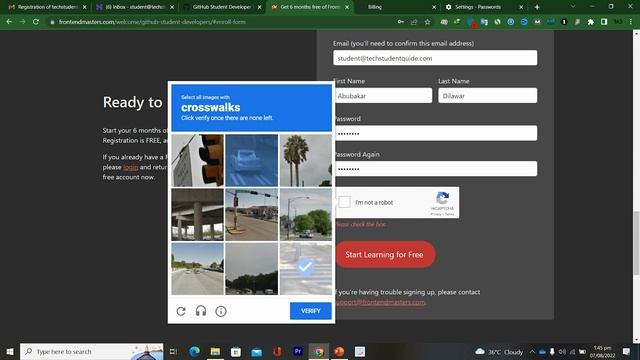This screenshot has height=360, width=640.
Task: Open Task View on the taskbar
Action: (x=173, y=351)
